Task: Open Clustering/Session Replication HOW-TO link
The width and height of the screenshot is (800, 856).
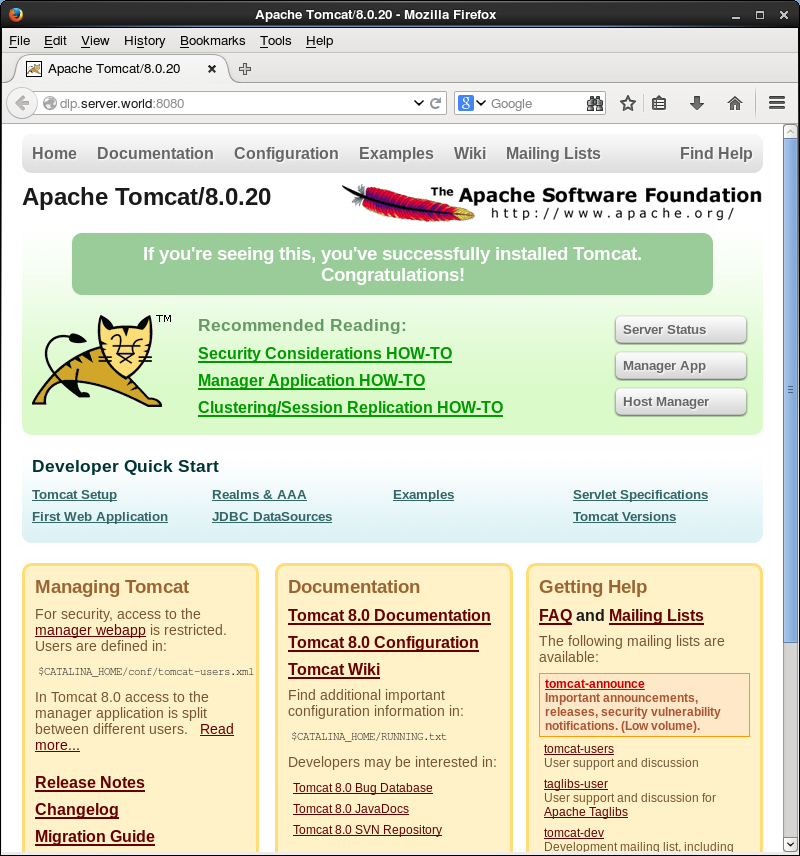Action: coord(351,407)
